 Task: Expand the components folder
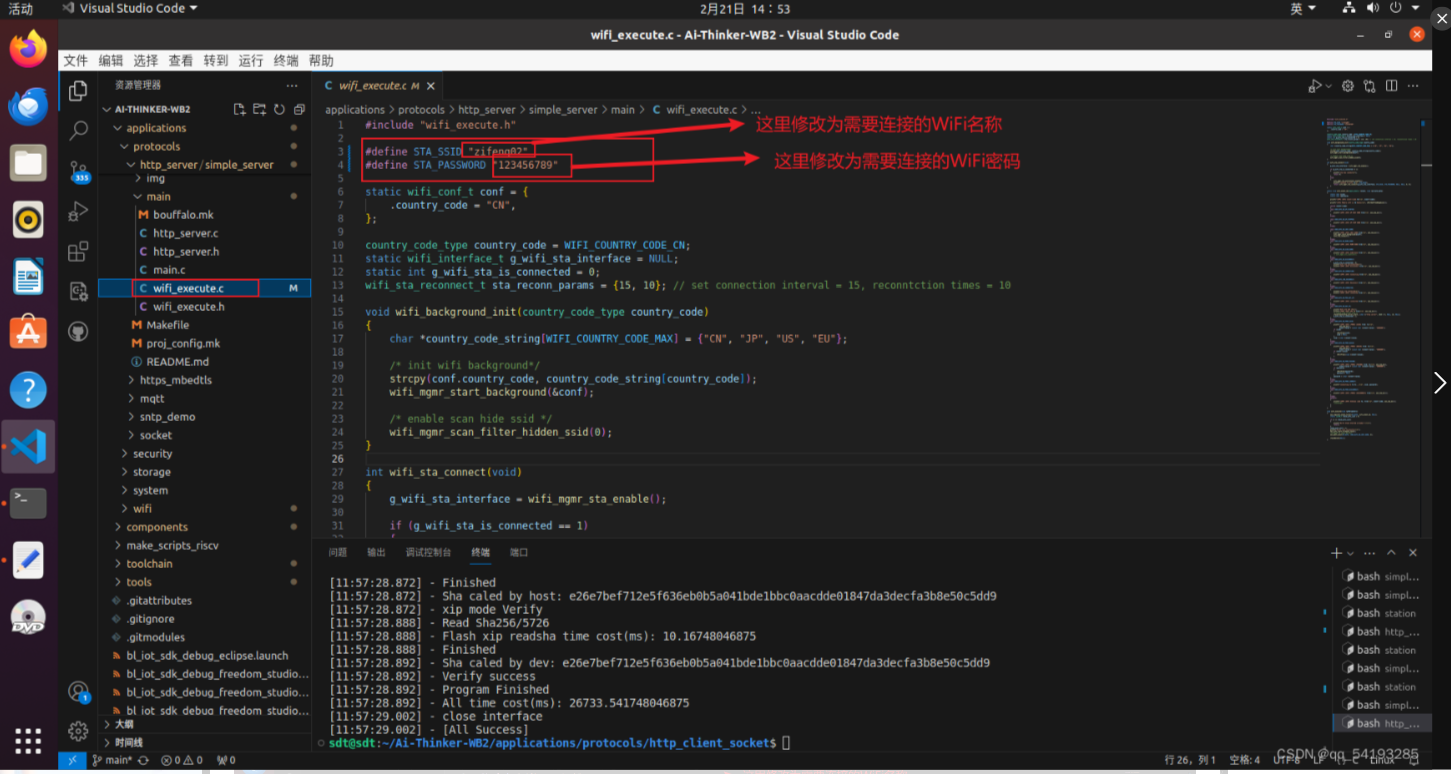click(x=205, y=527)
